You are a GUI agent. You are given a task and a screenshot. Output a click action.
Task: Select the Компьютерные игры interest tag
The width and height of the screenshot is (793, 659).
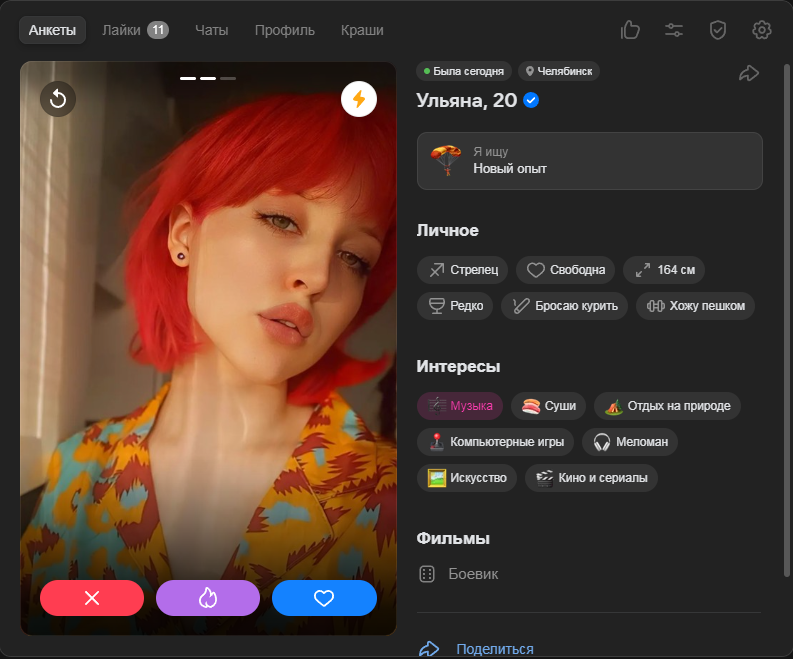coord(495,442)
